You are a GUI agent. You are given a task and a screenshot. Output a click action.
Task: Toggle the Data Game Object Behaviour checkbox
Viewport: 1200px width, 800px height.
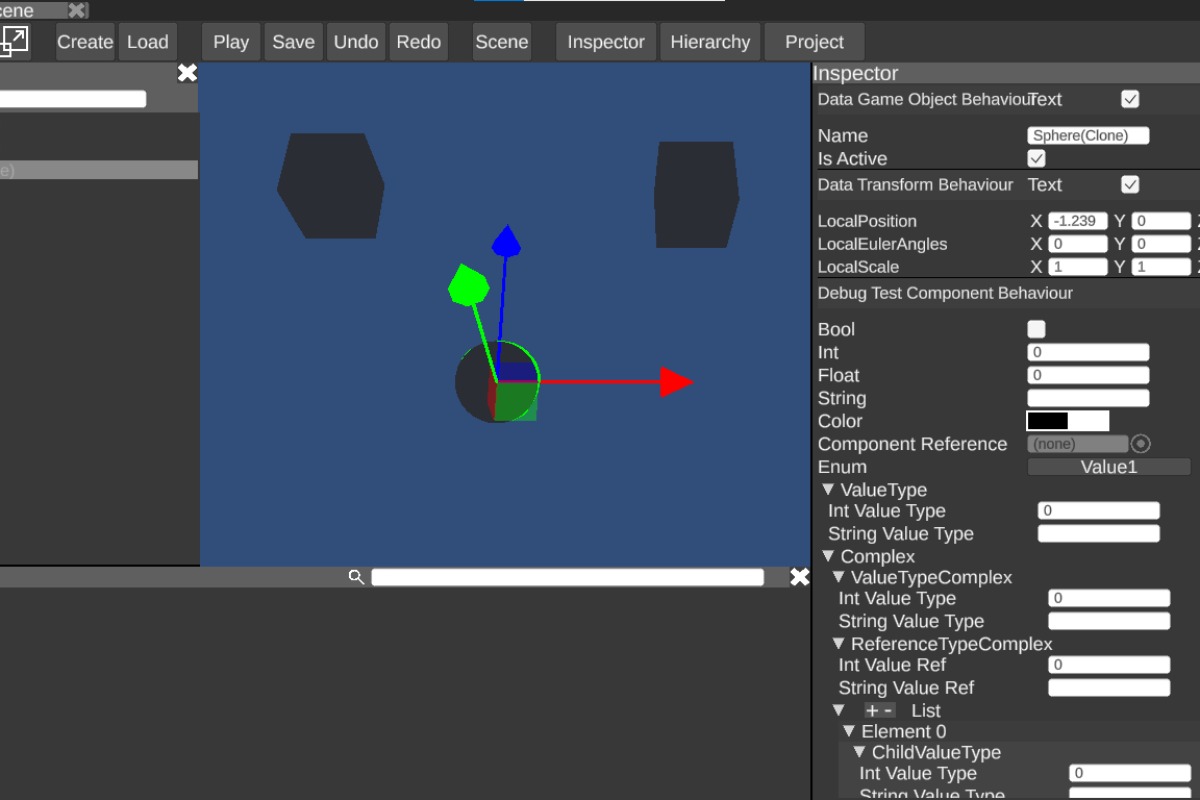coord(1130,99)
